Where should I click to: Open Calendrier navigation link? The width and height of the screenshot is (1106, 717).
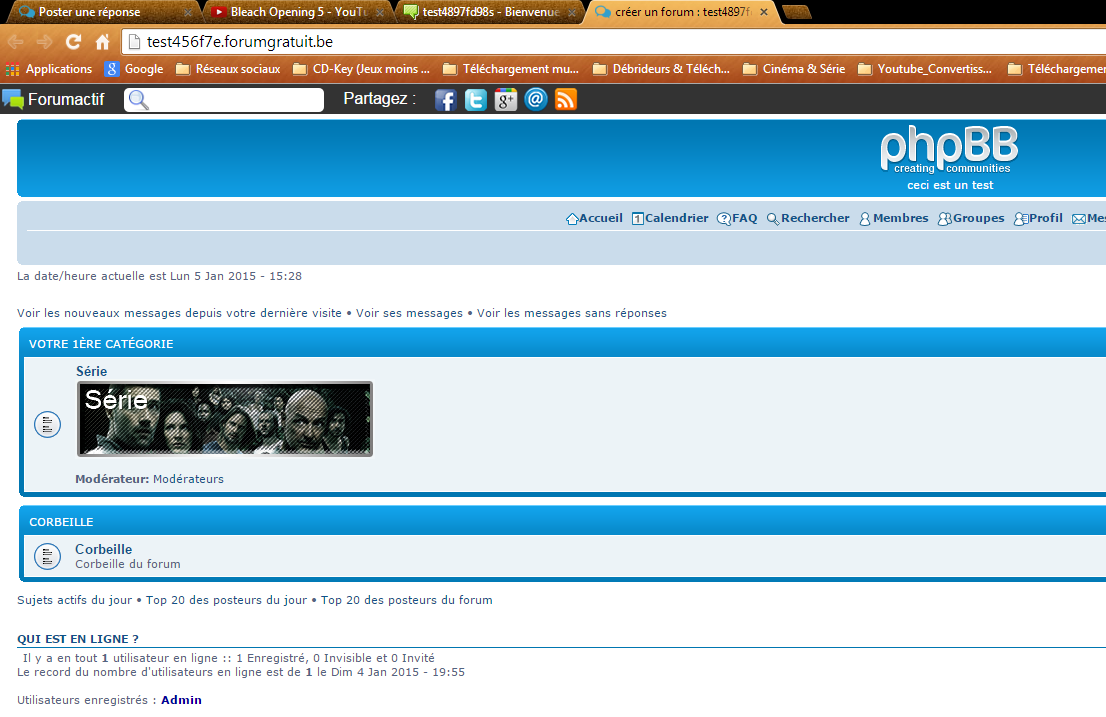click(670, 219)
